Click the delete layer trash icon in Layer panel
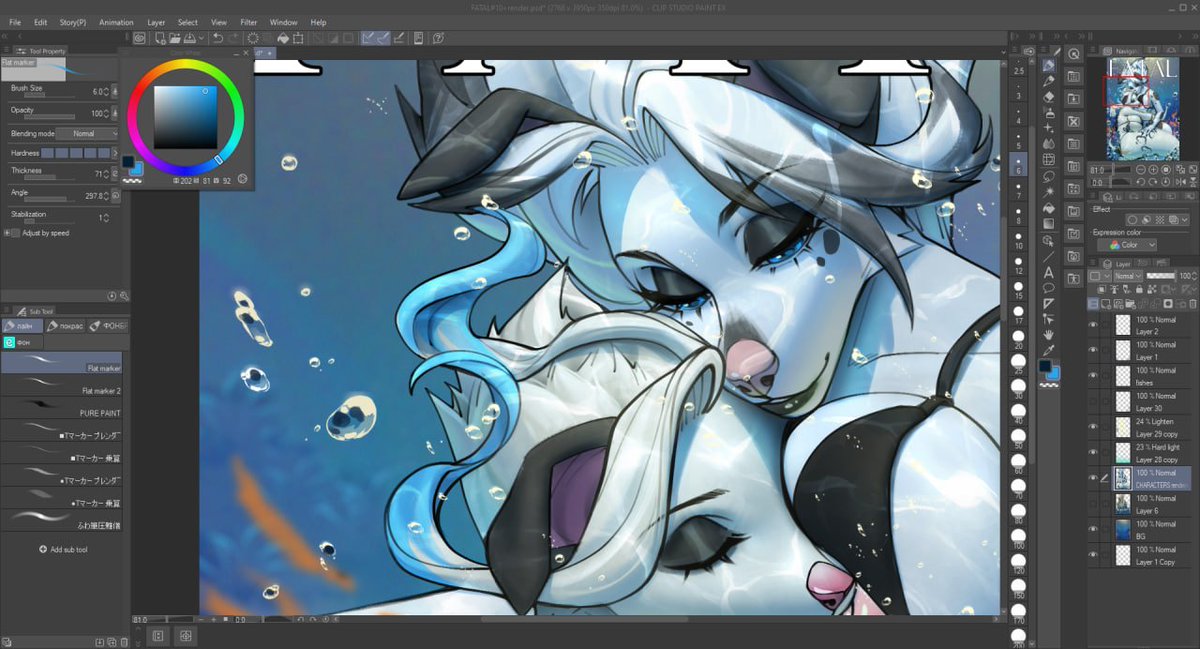The width and height of the screenshot is (1200, 649). click(1192, 303)
